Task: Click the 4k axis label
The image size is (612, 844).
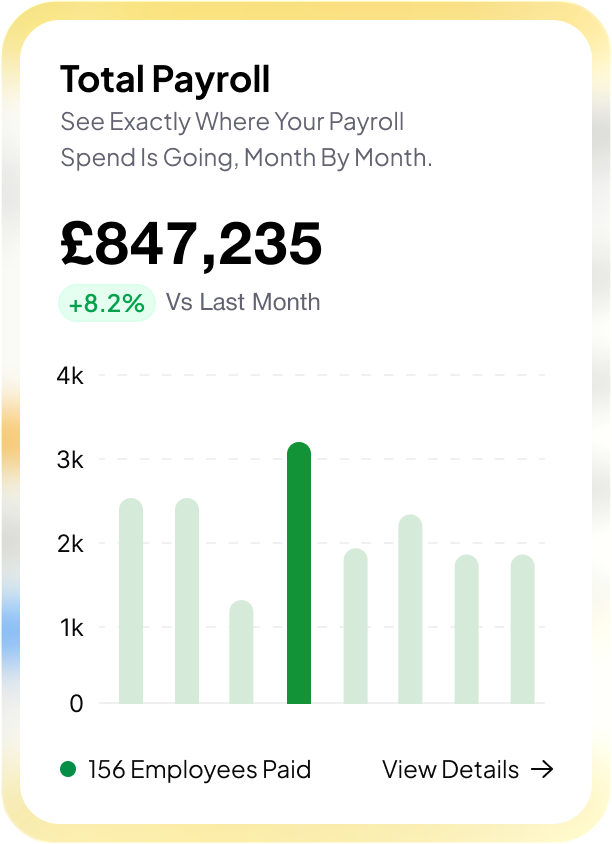Action: point(70,376)
